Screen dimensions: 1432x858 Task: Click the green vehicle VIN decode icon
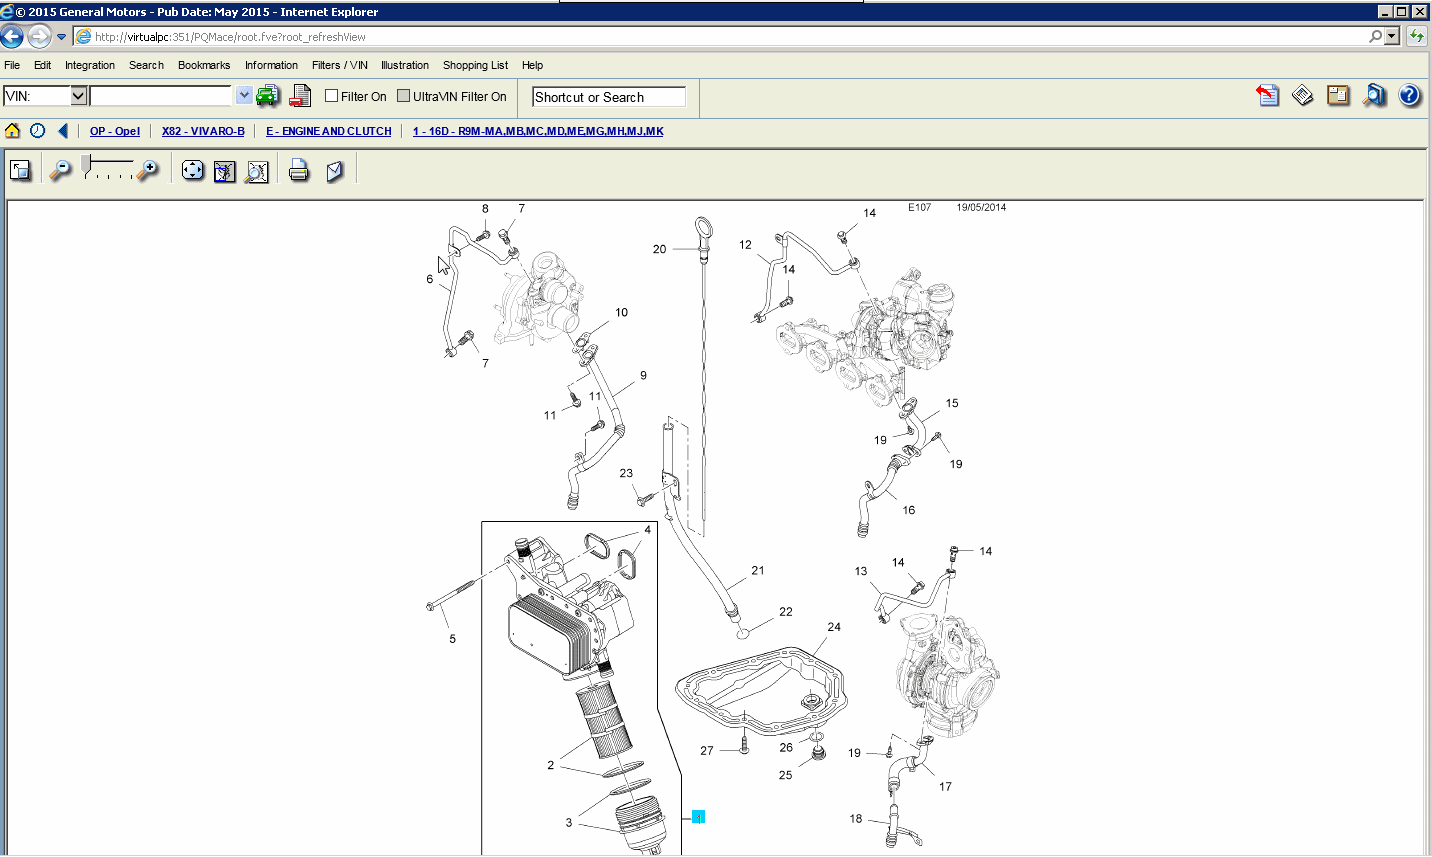[268, 95]
